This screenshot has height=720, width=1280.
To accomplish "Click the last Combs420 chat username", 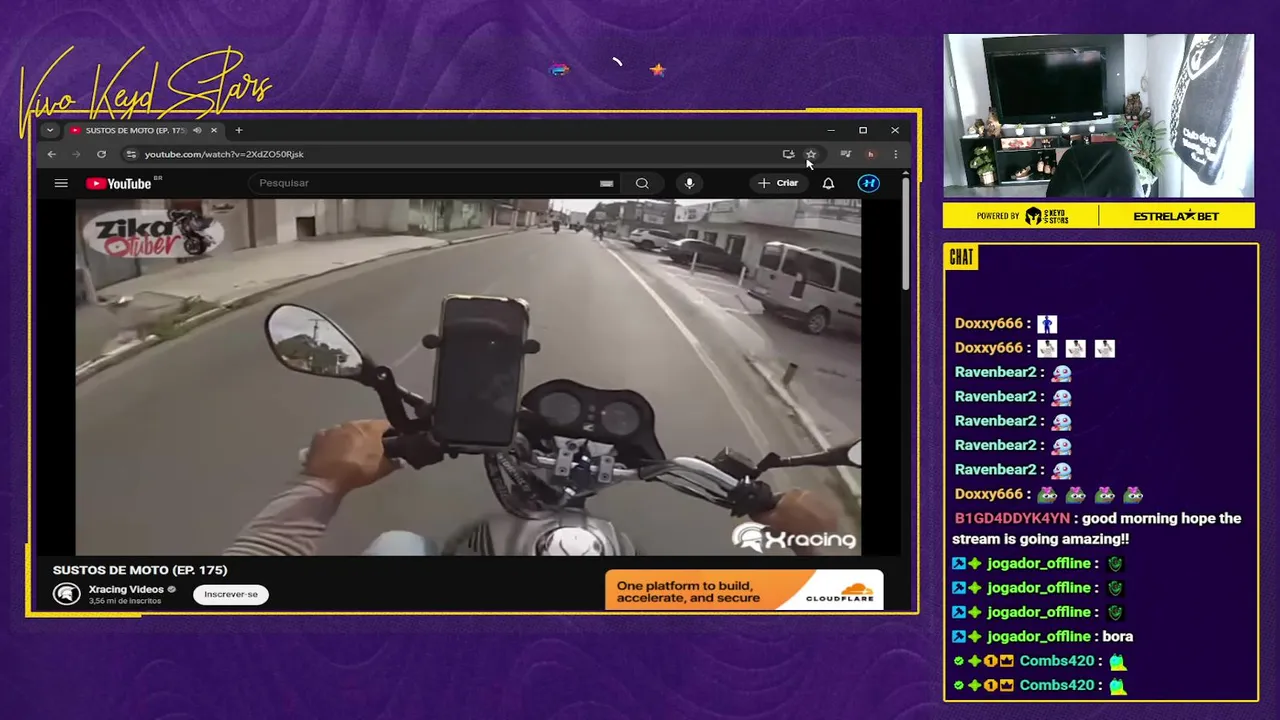I will coord(1057,685).
